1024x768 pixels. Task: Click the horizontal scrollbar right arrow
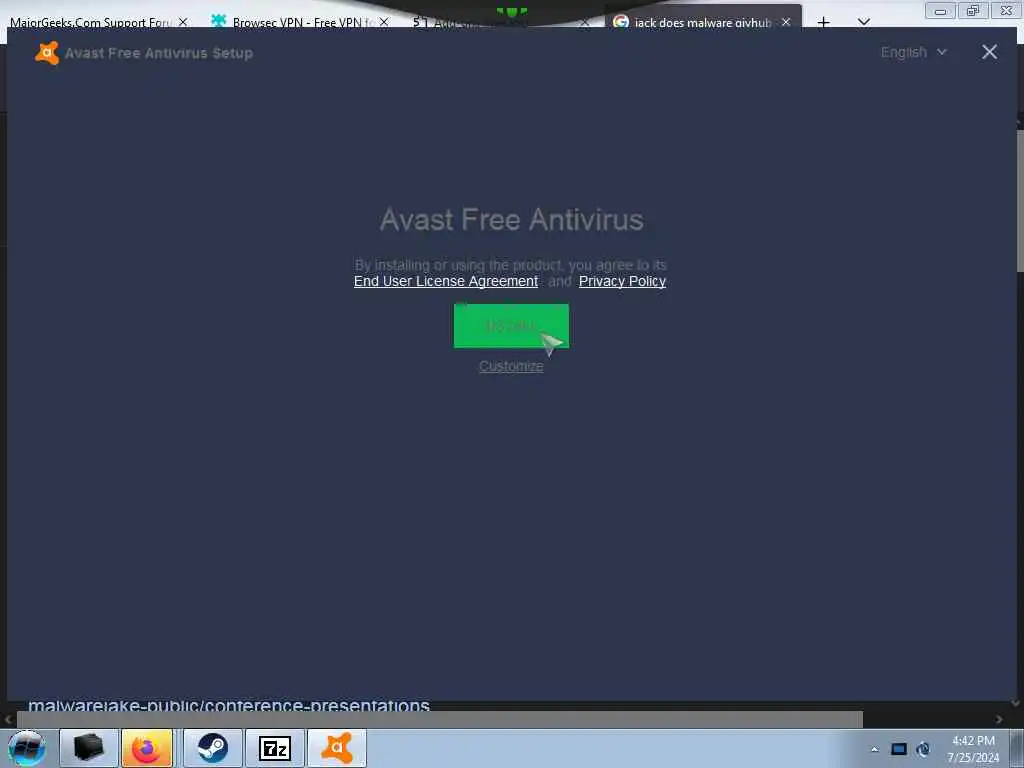point(999,720)
